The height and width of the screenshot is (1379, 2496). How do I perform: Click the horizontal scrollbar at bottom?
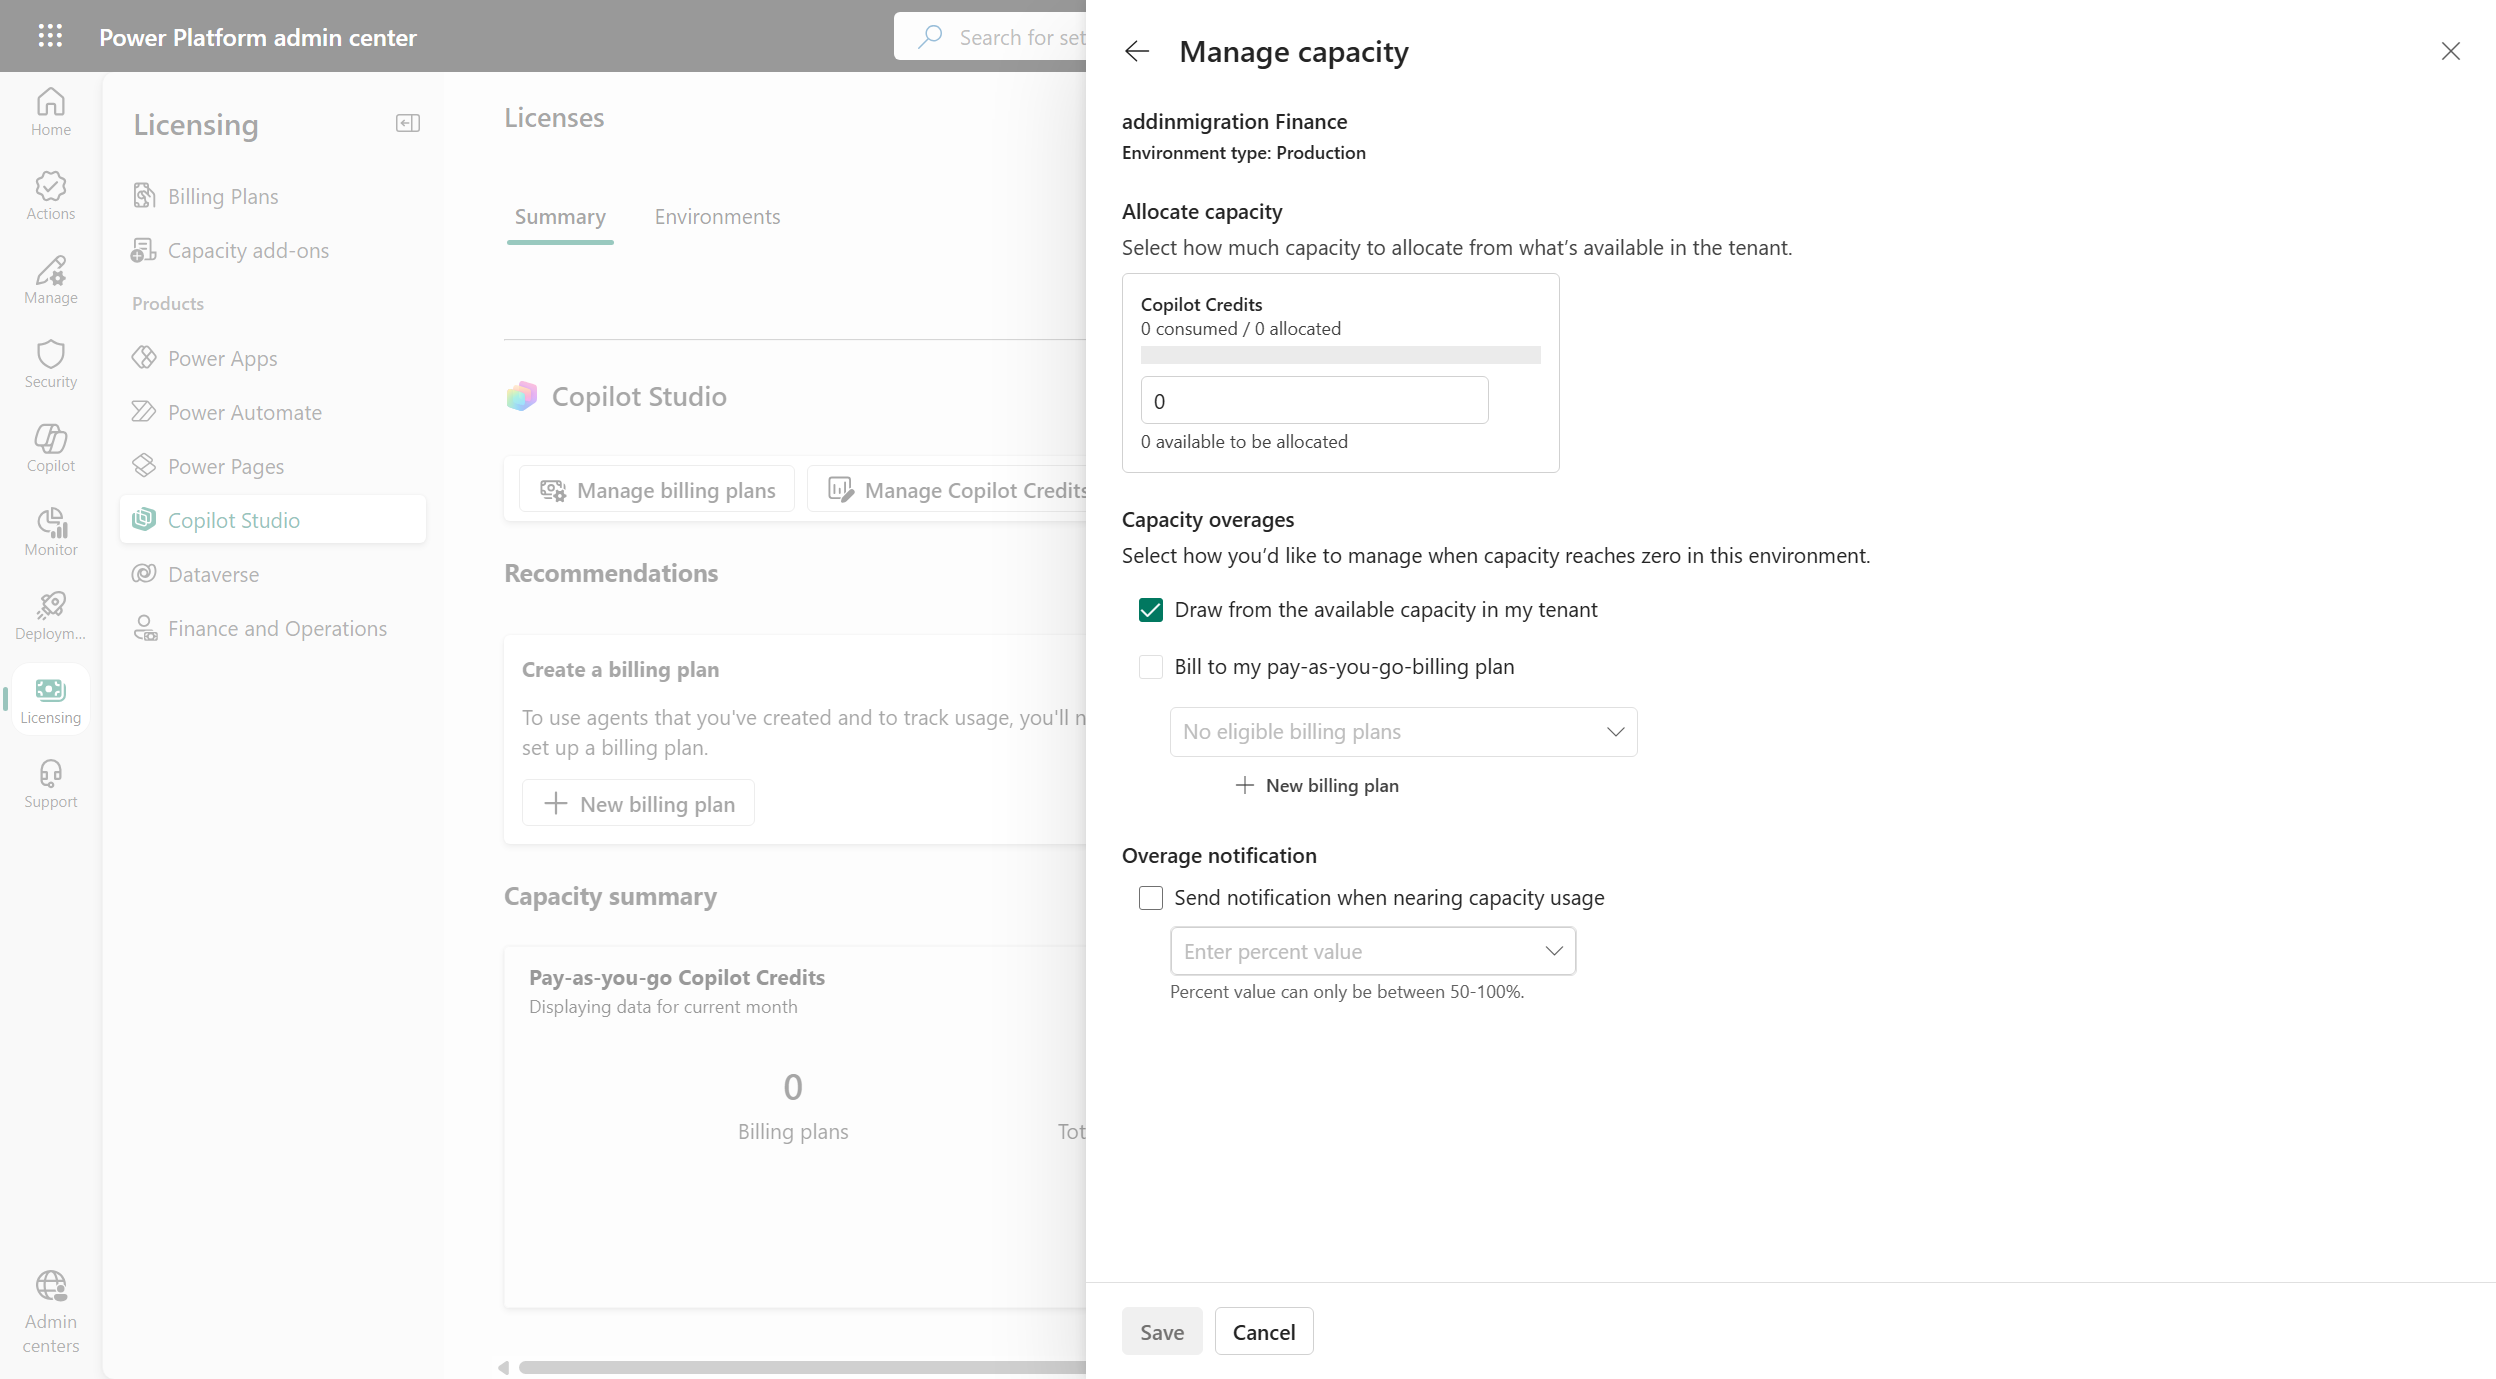point(802,1367)
